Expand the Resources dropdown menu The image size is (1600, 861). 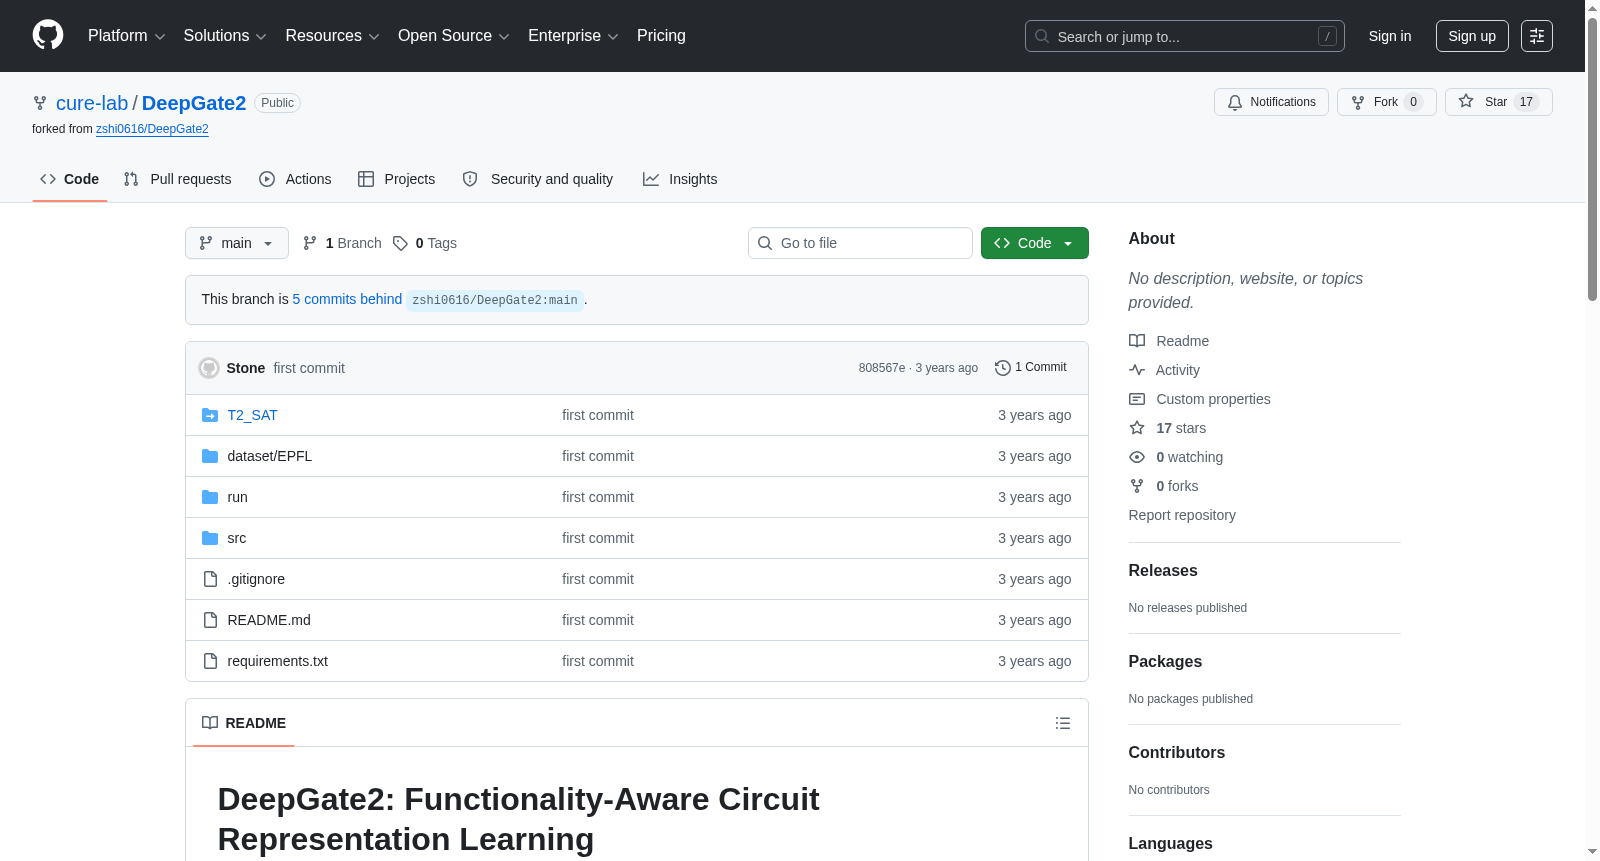[x=333, y=36]
